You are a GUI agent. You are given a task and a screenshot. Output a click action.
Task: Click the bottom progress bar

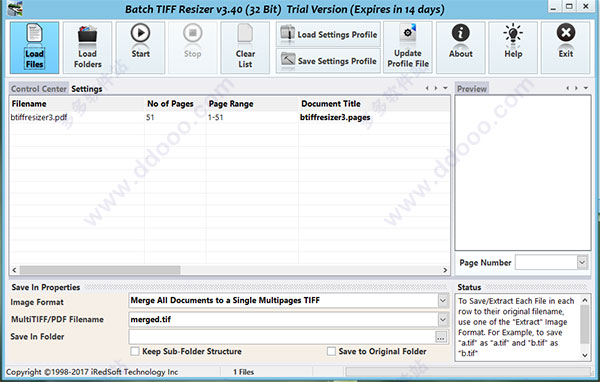[x=468, y=372]
